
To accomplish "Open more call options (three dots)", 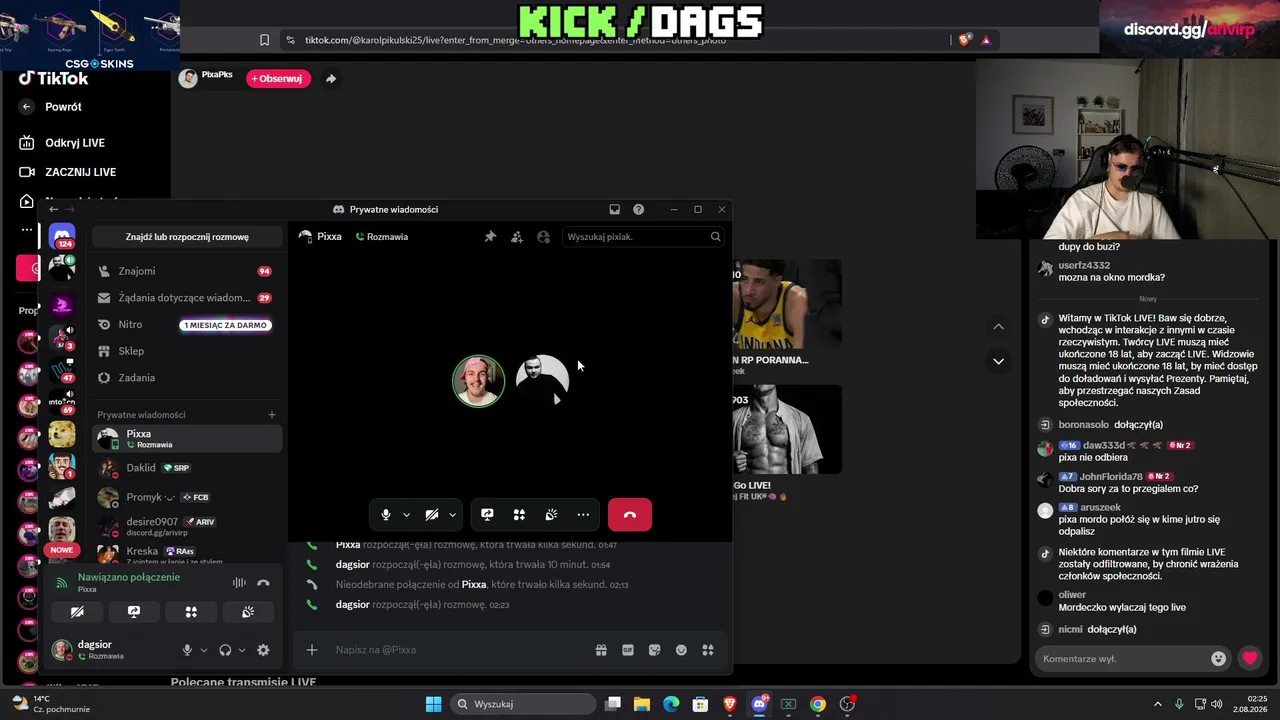I will click(x=583, y=515).
